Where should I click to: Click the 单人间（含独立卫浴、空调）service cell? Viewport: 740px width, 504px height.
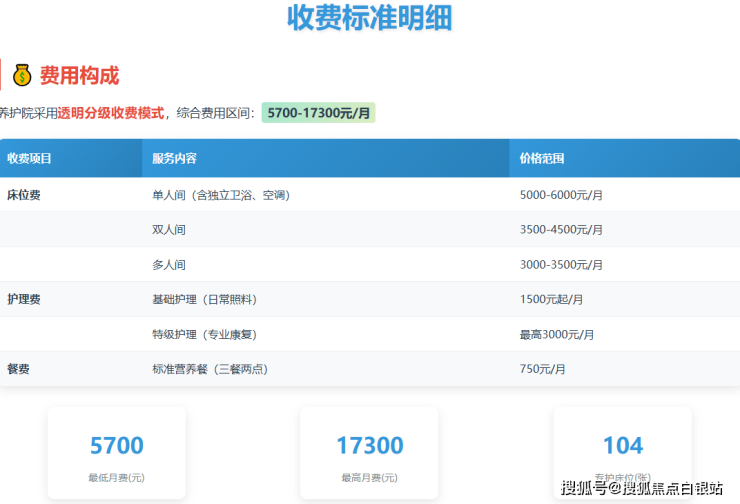(221, 194)
